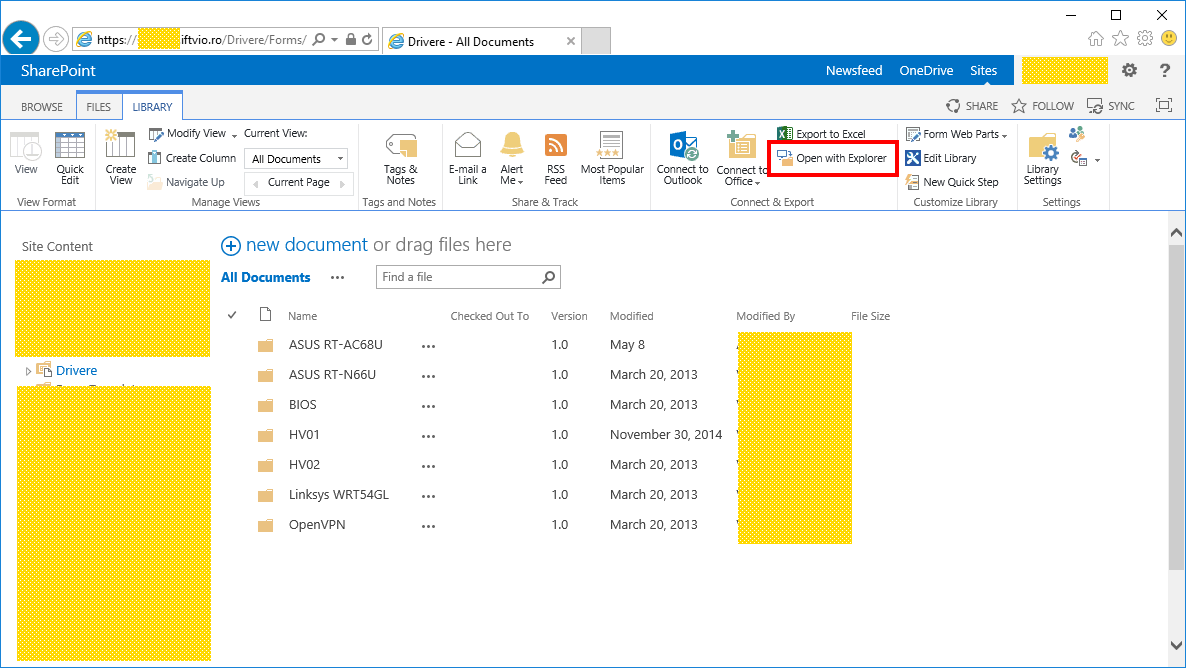Click Form Web Parts
This screenshot has height=668, width=1186.
956,134
